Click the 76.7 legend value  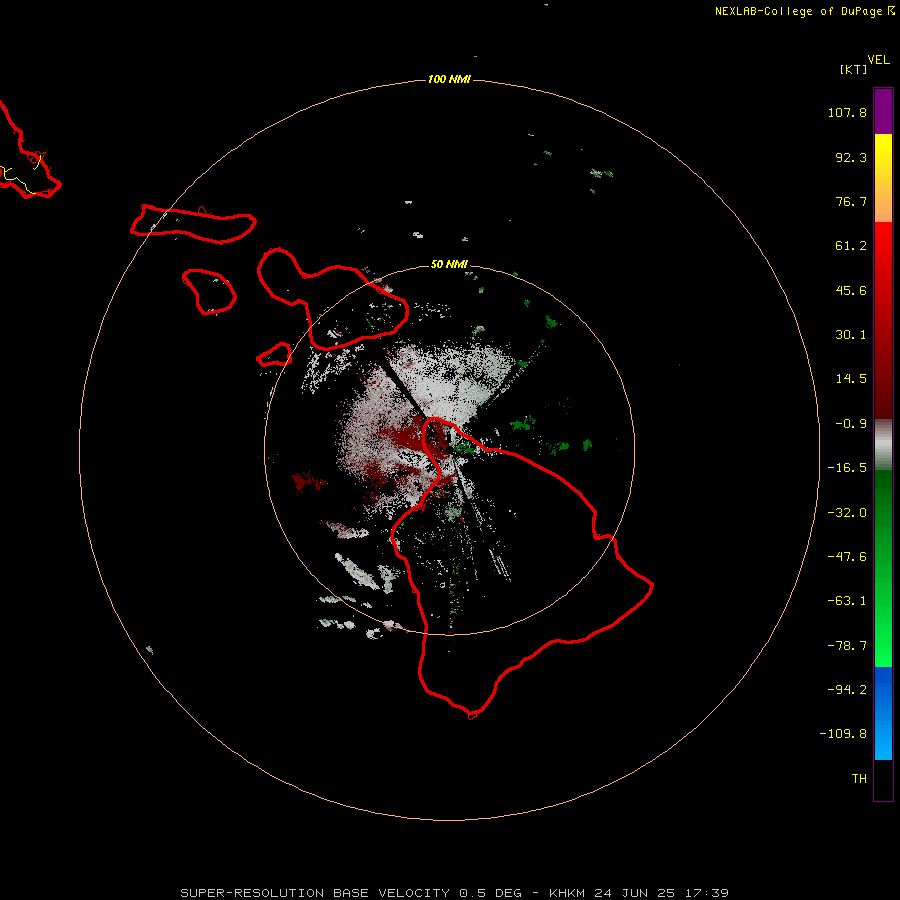[x=851, y=201]
